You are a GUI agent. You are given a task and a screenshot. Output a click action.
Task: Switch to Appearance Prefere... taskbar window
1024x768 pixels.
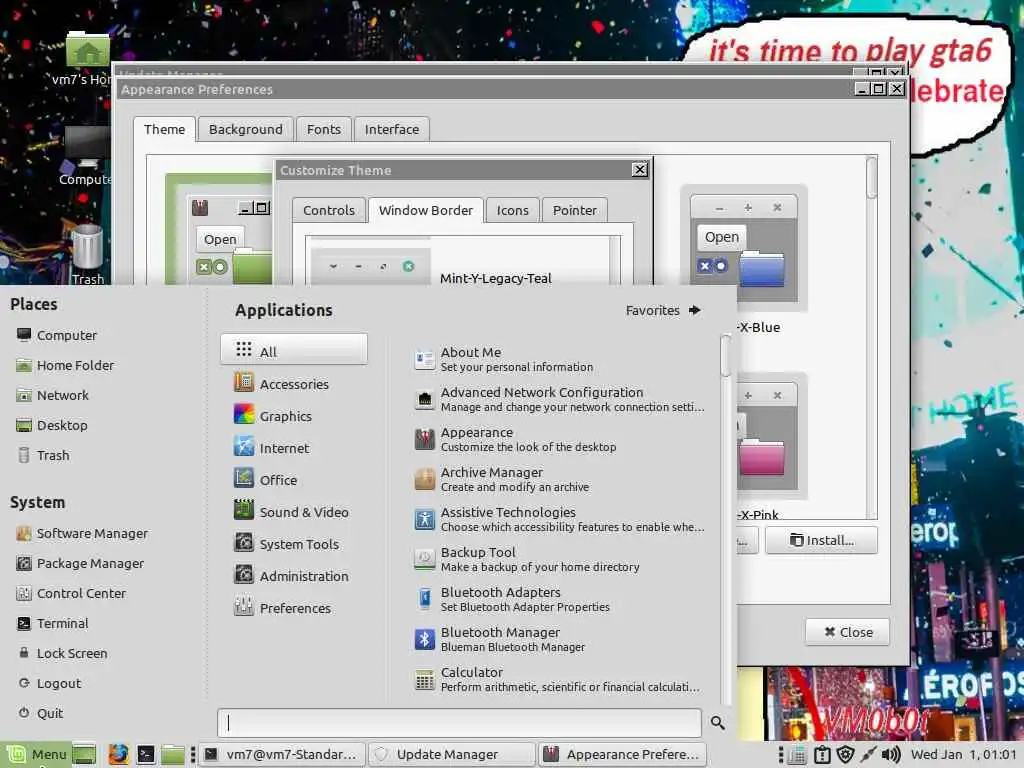click(x=622, y=754)
